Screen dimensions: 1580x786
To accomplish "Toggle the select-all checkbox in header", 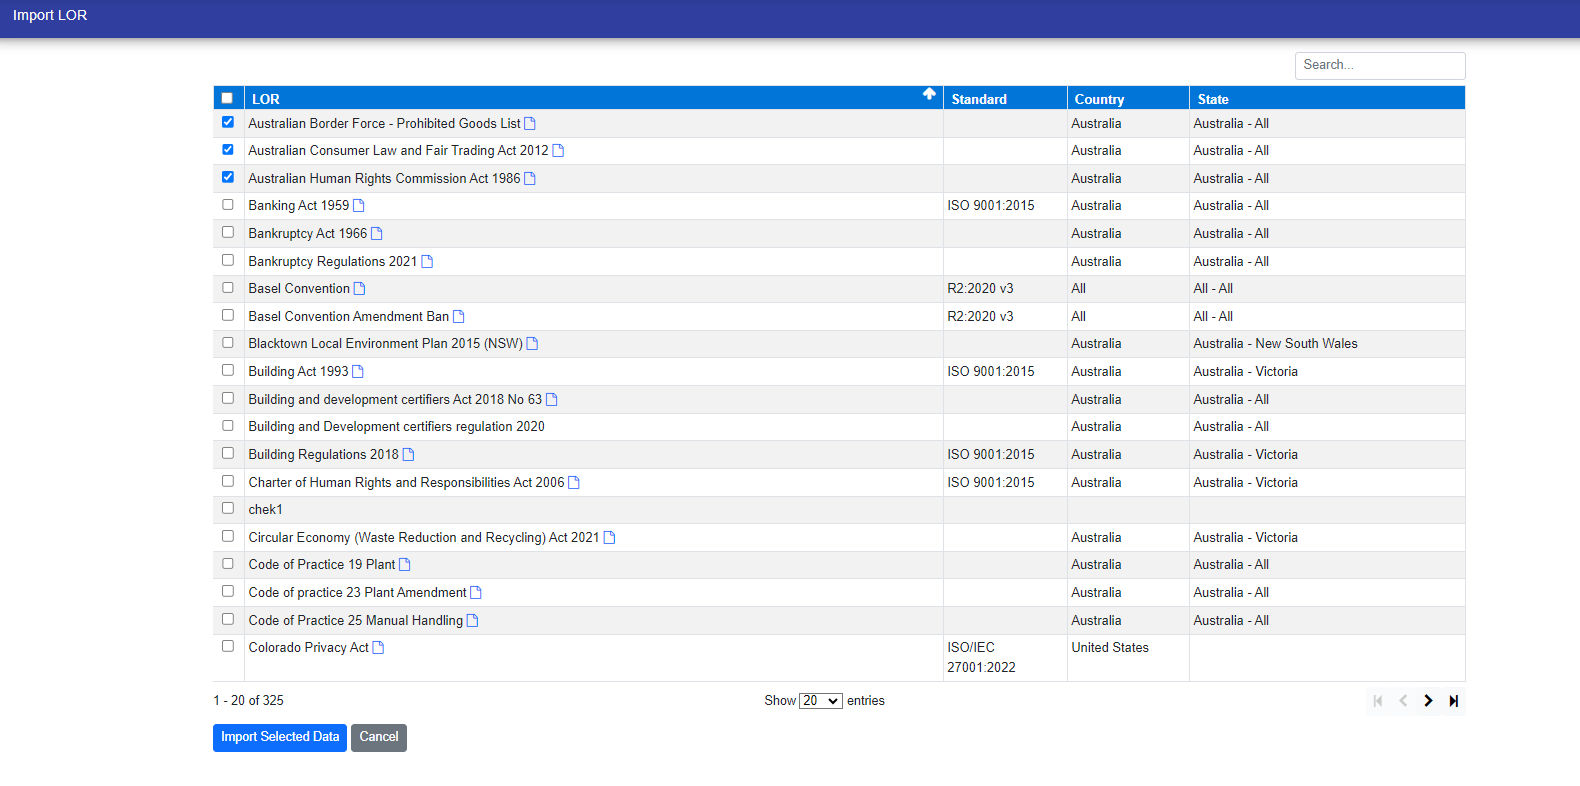I will 227,98.
